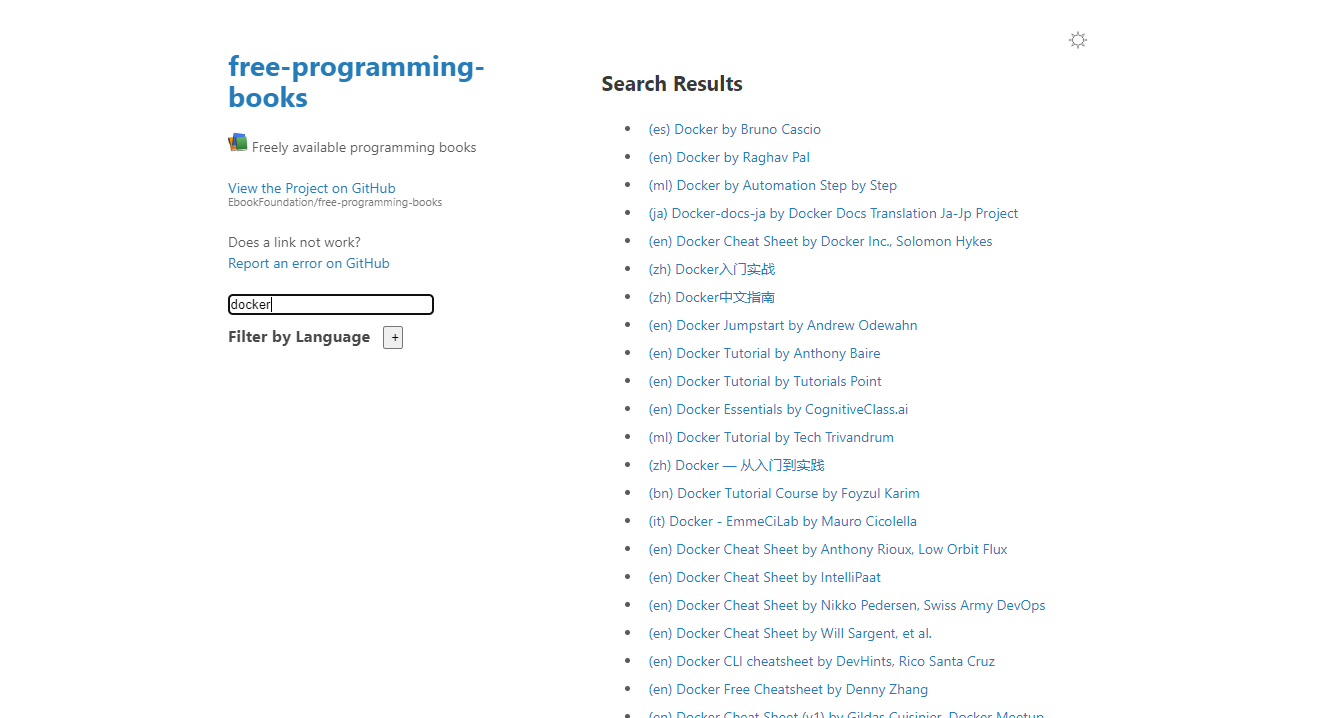Expand the Filter by Language section
The image size is (1342, 718).
click(393, 338)
